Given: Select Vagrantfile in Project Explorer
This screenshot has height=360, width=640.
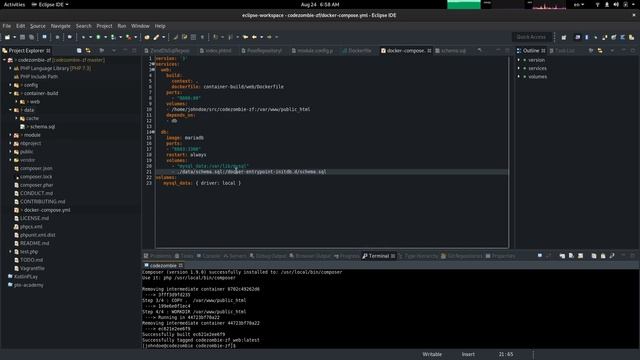Looking at the screenshot, I should 32,268.
